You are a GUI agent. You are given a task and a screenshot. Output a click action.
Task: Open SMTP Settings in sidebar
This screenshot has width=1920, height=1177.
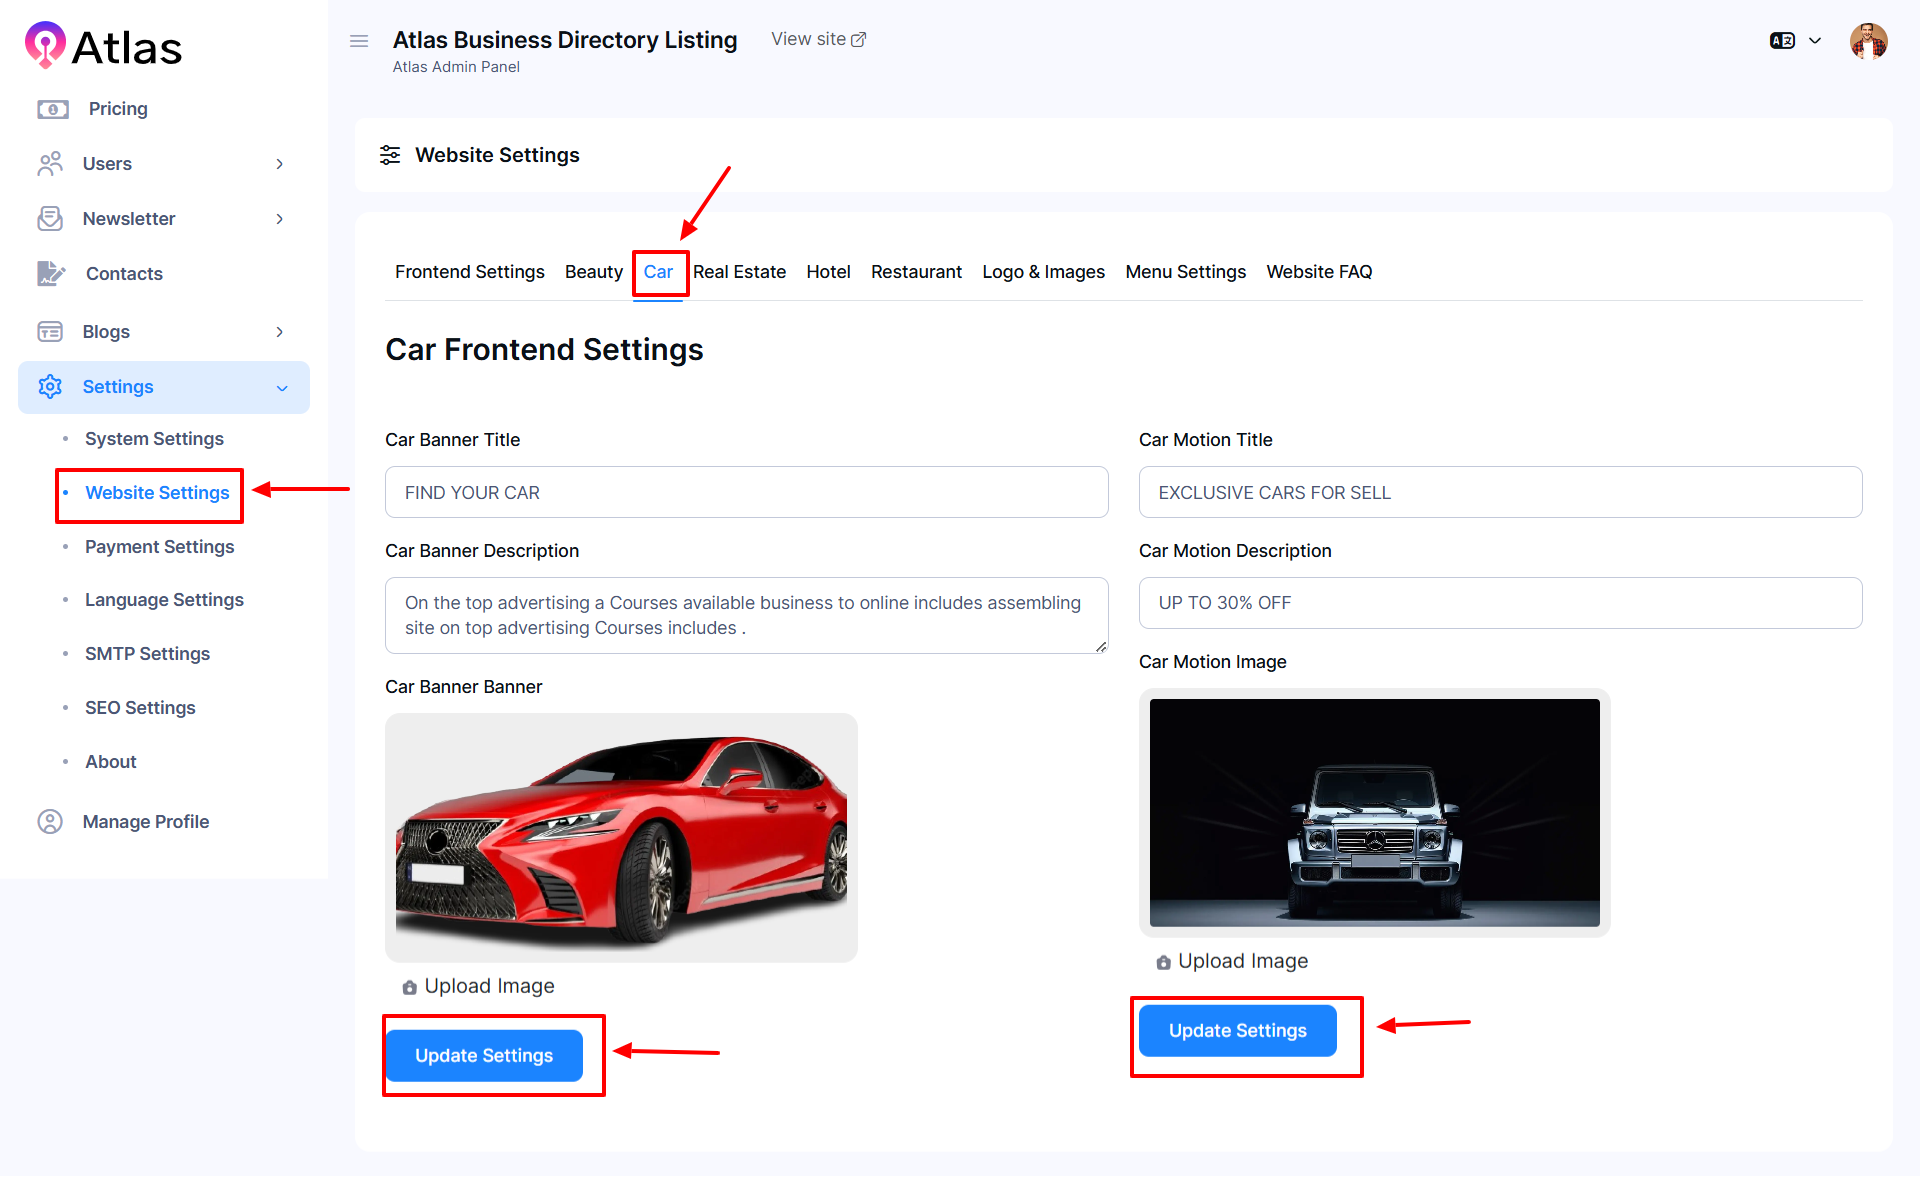point(147,654)
